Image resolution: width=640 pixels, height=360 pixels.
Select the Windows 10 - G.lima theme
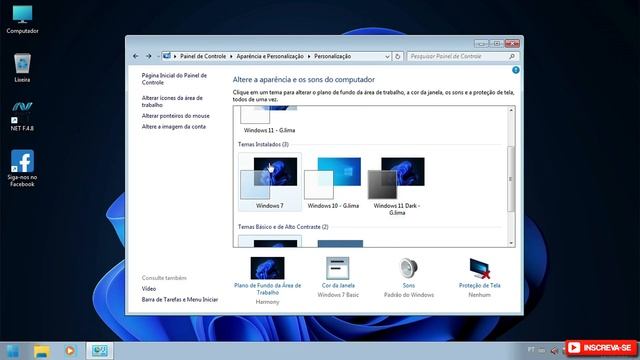[333, 183]
